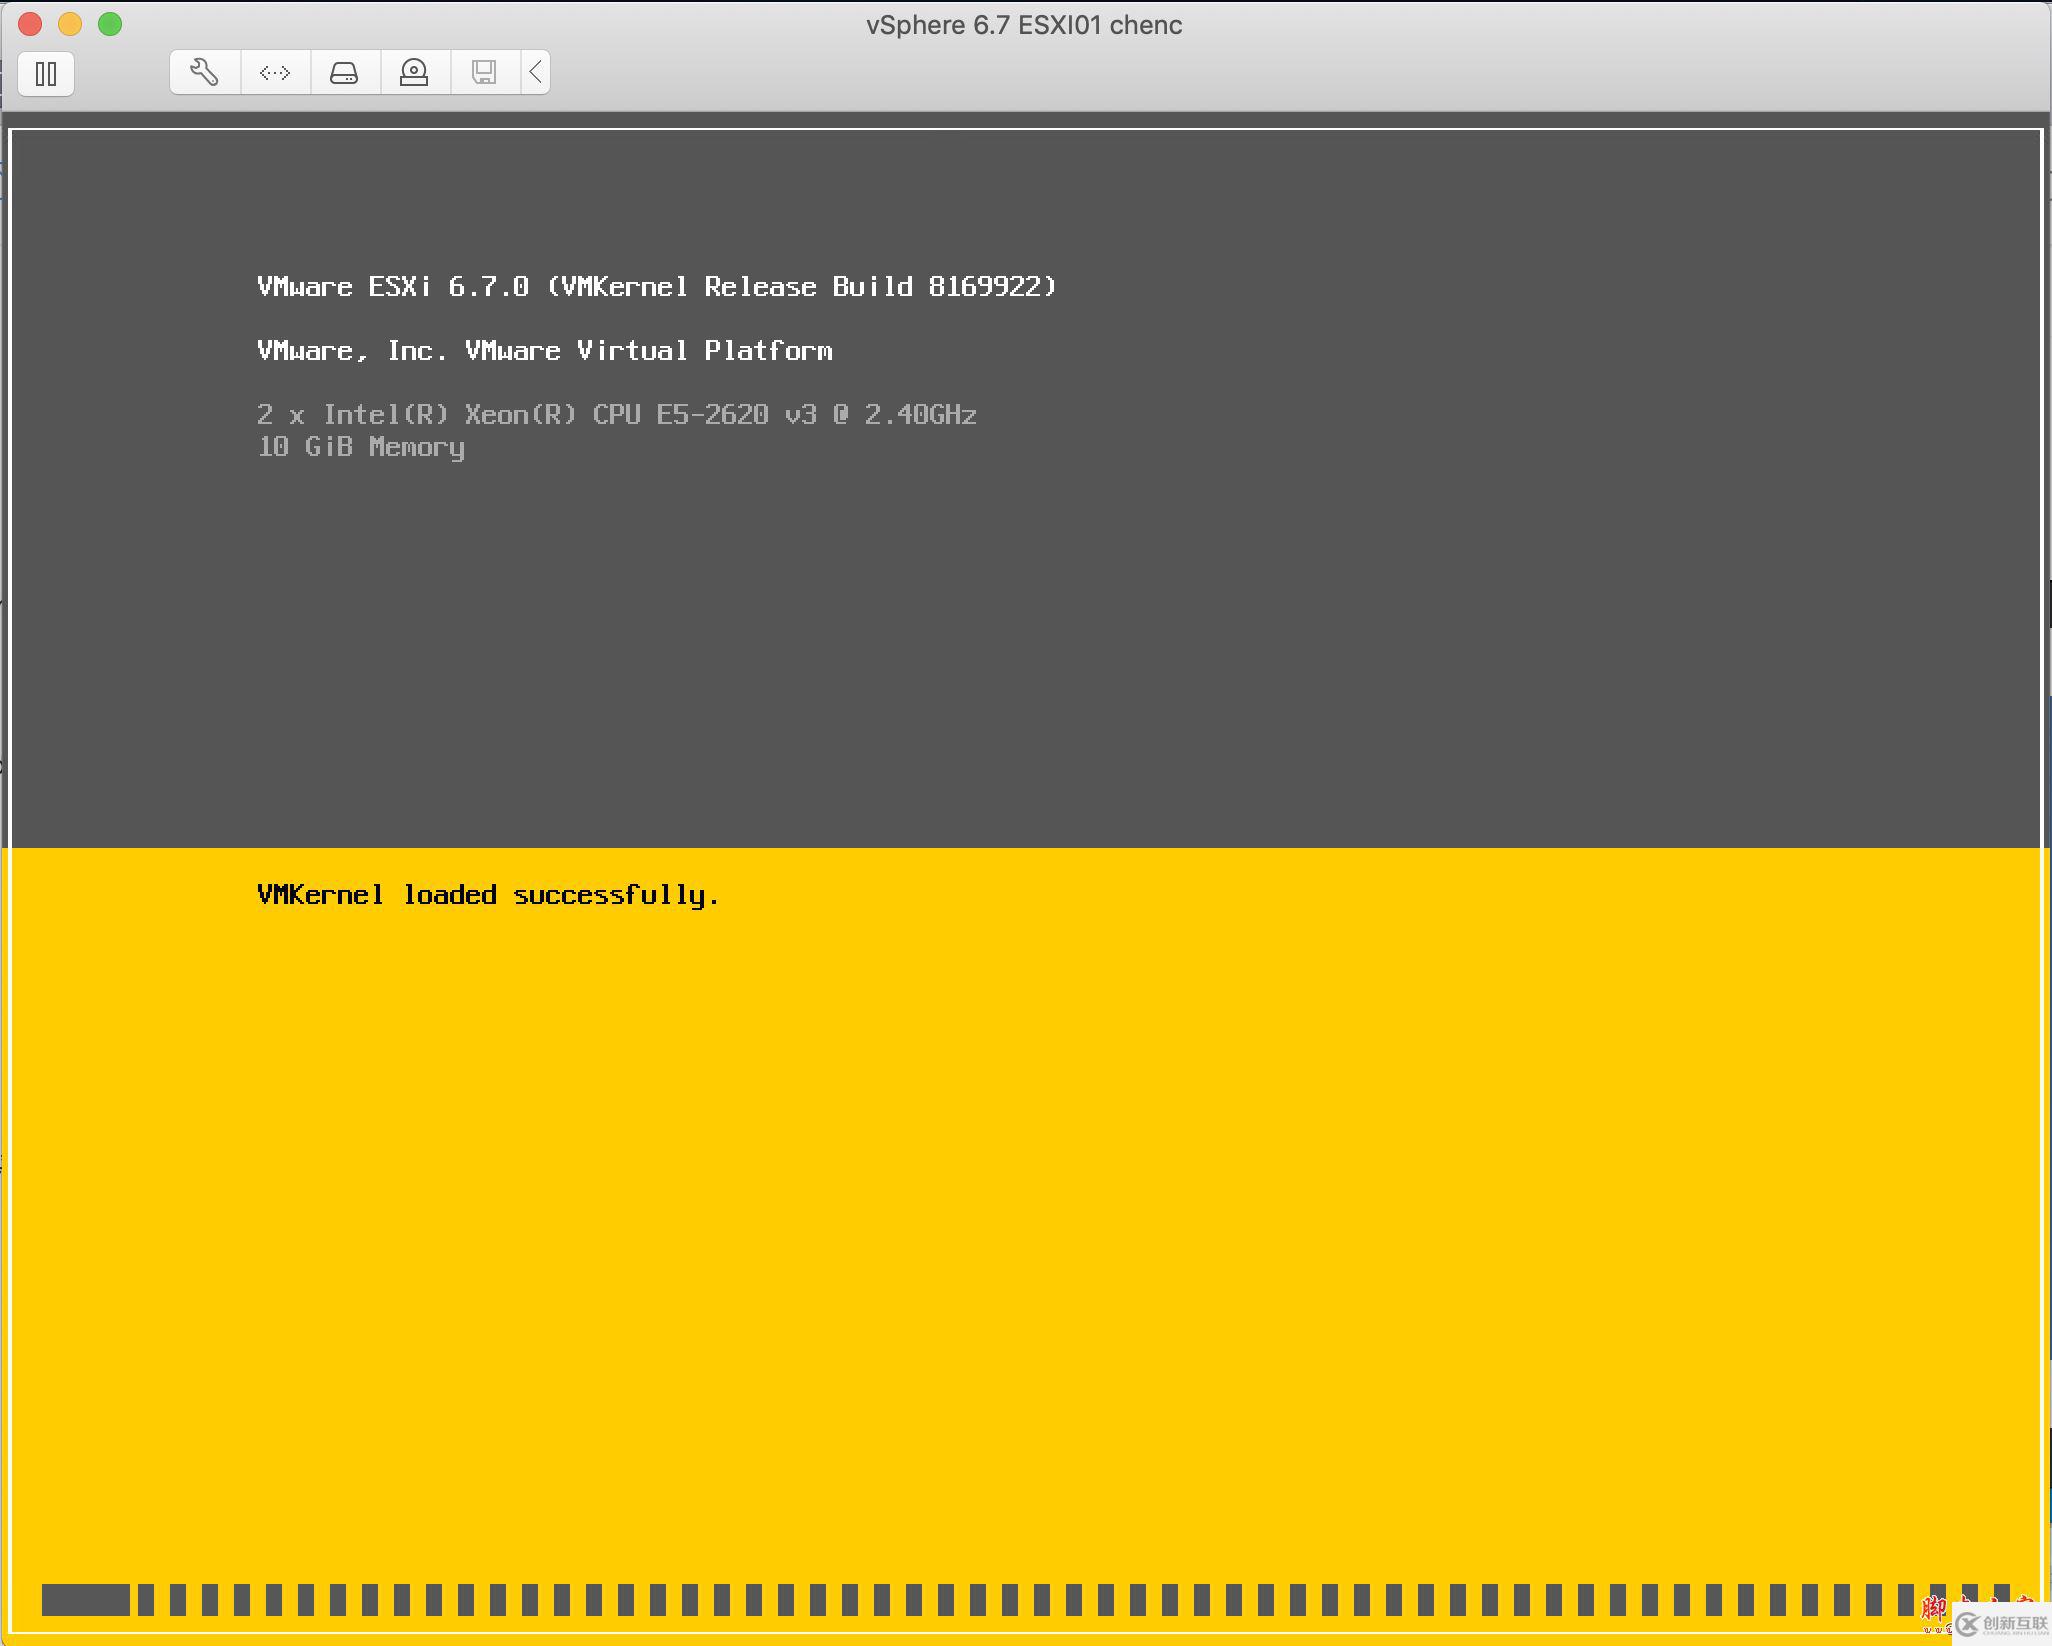Screen dimensions: 2052x1646
Task: Click the Intel Xeon CPU information line
Action: tap(616, 414)
